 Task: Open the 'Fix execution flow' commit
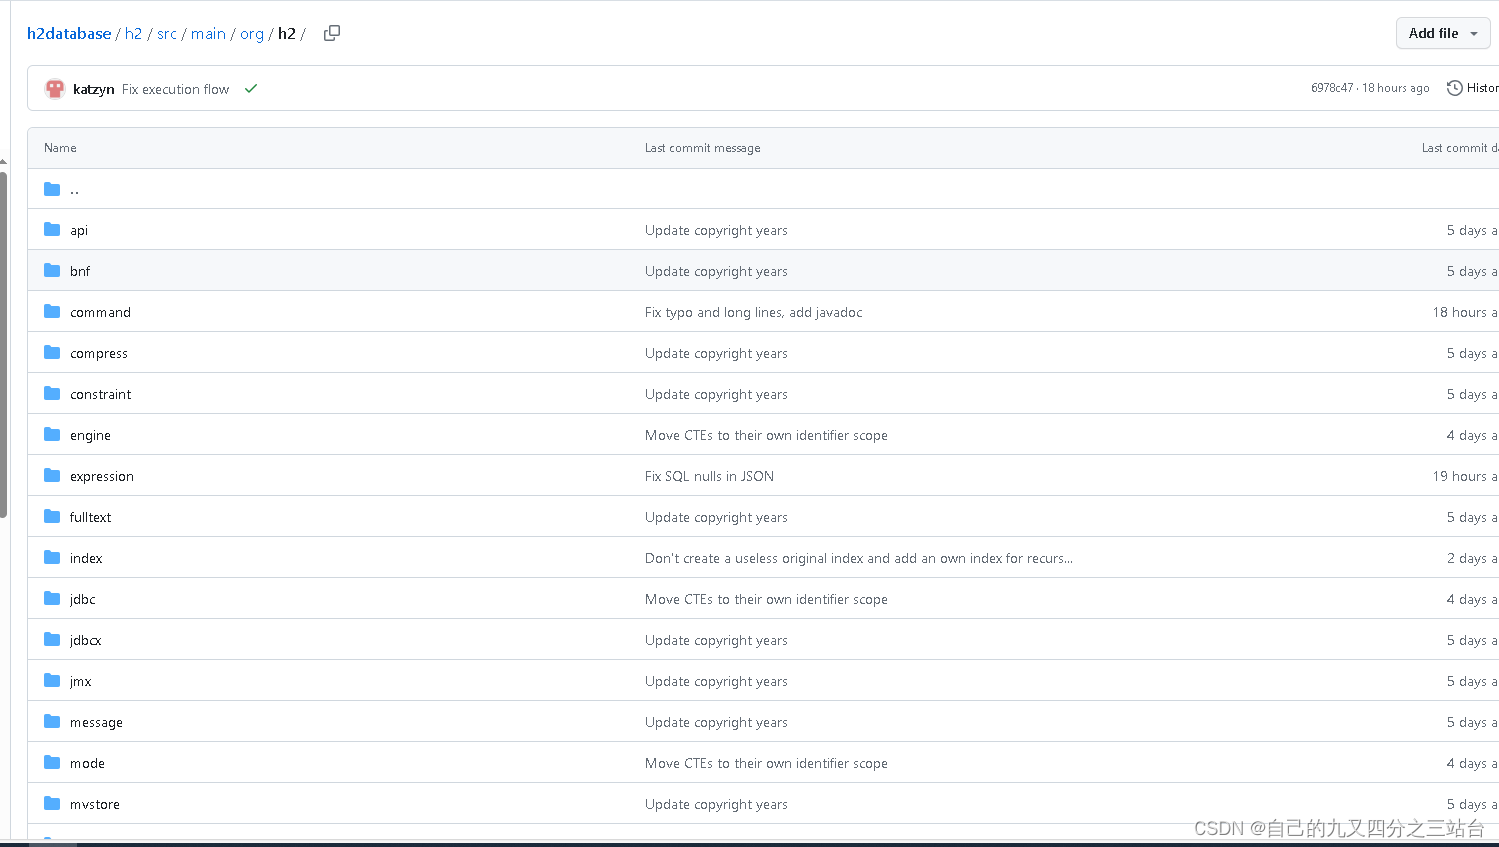coord(176,89)
